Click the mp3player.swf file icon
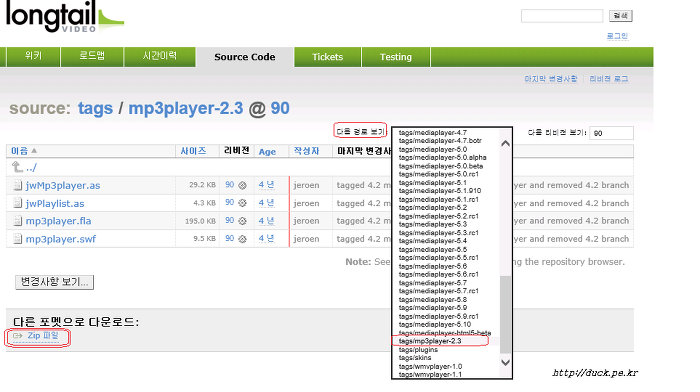The image size is (700, 392). click(17, 239)
